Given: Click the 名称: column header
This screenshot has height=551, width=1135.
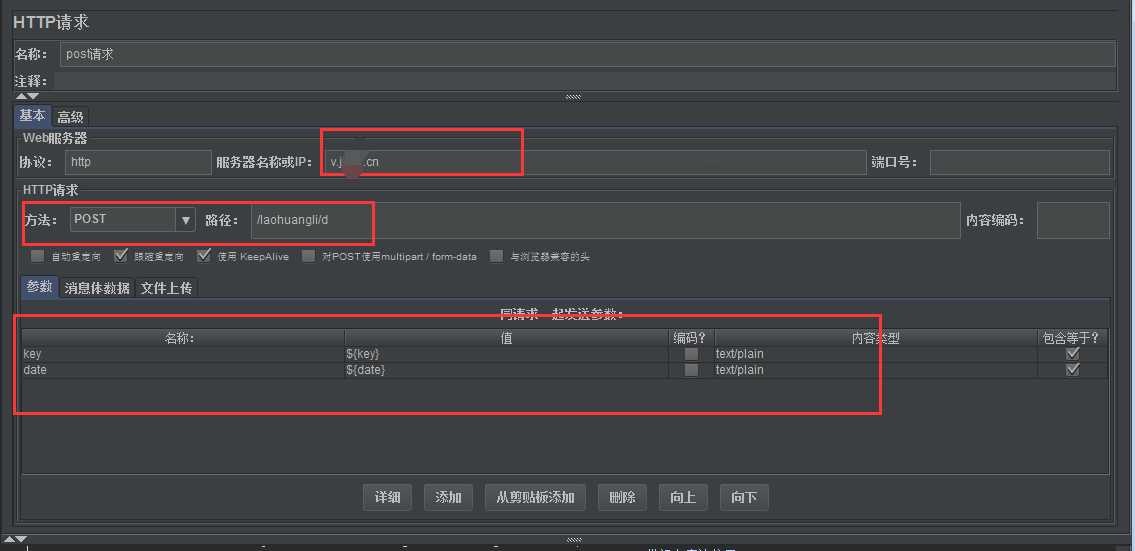Looking at the screenshot, I should pos(183,338).
